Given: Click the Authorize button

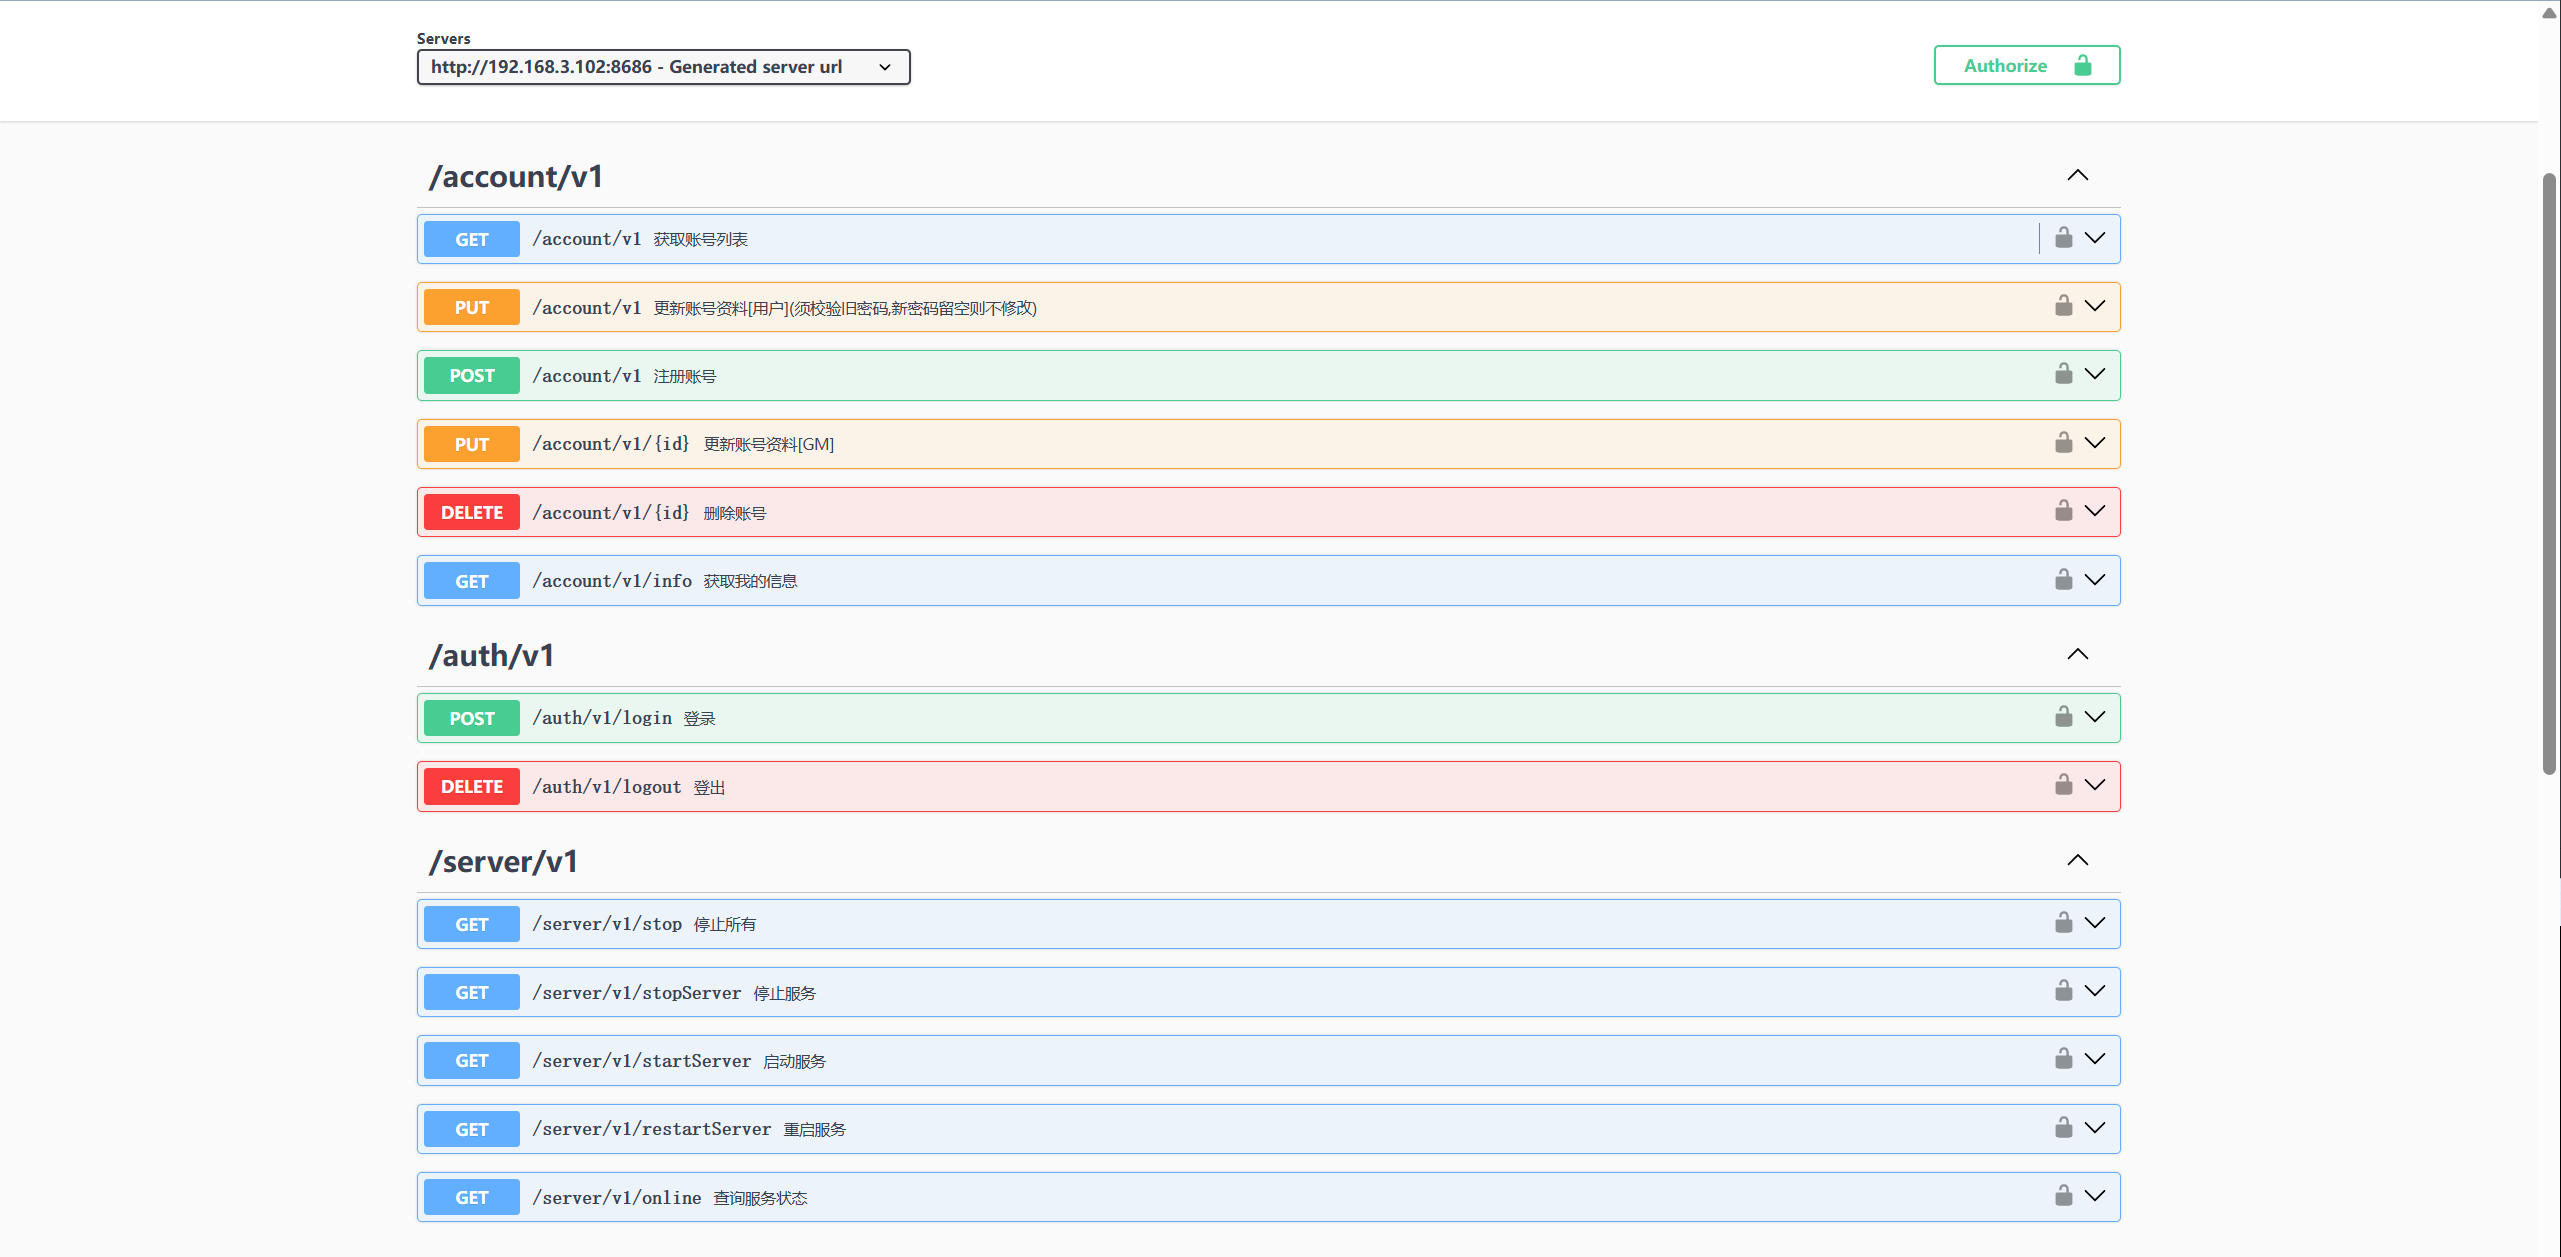Looking at the screenshot, I should (x=2026, y=65).
